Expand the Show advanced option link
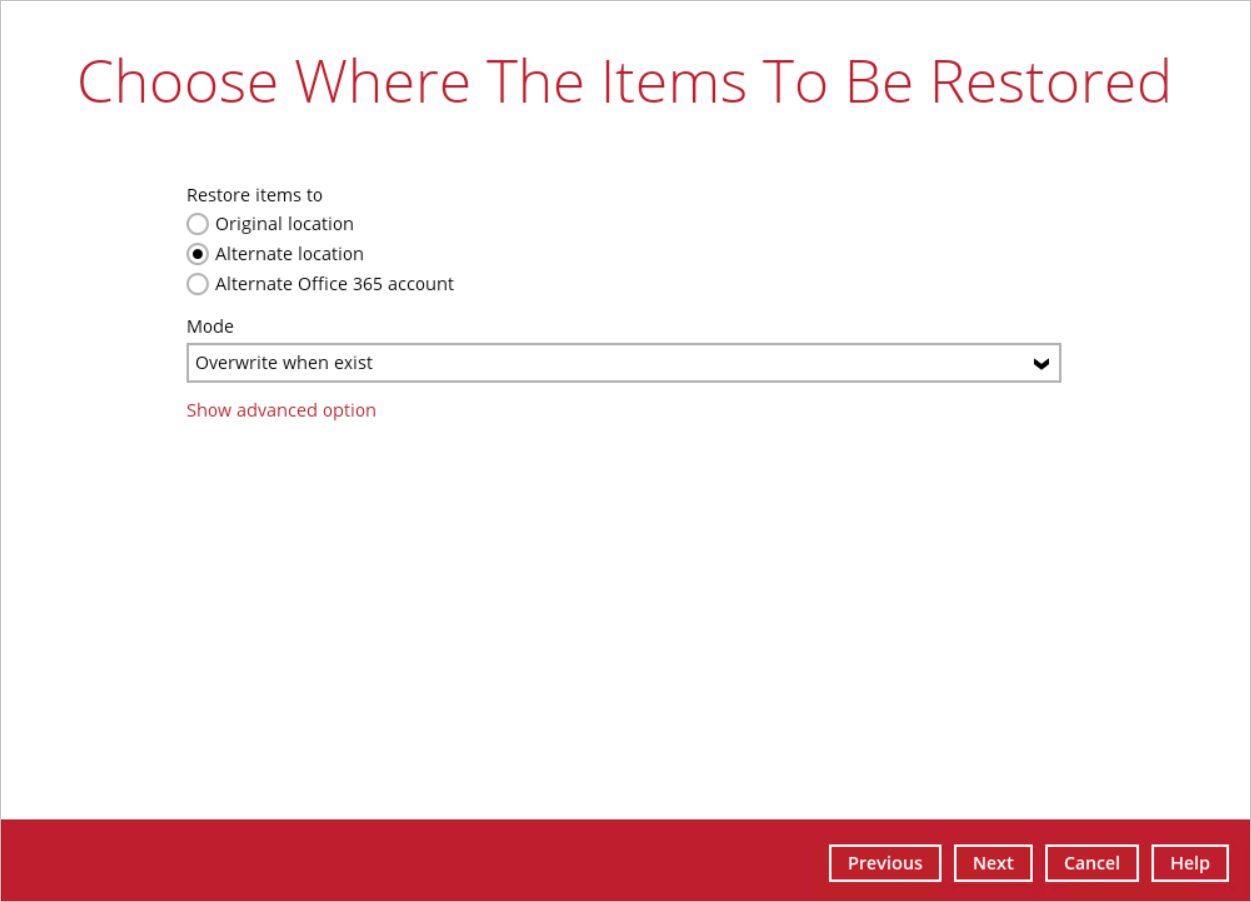This screenshot has width=1251, height=902. tap(281, 410)
